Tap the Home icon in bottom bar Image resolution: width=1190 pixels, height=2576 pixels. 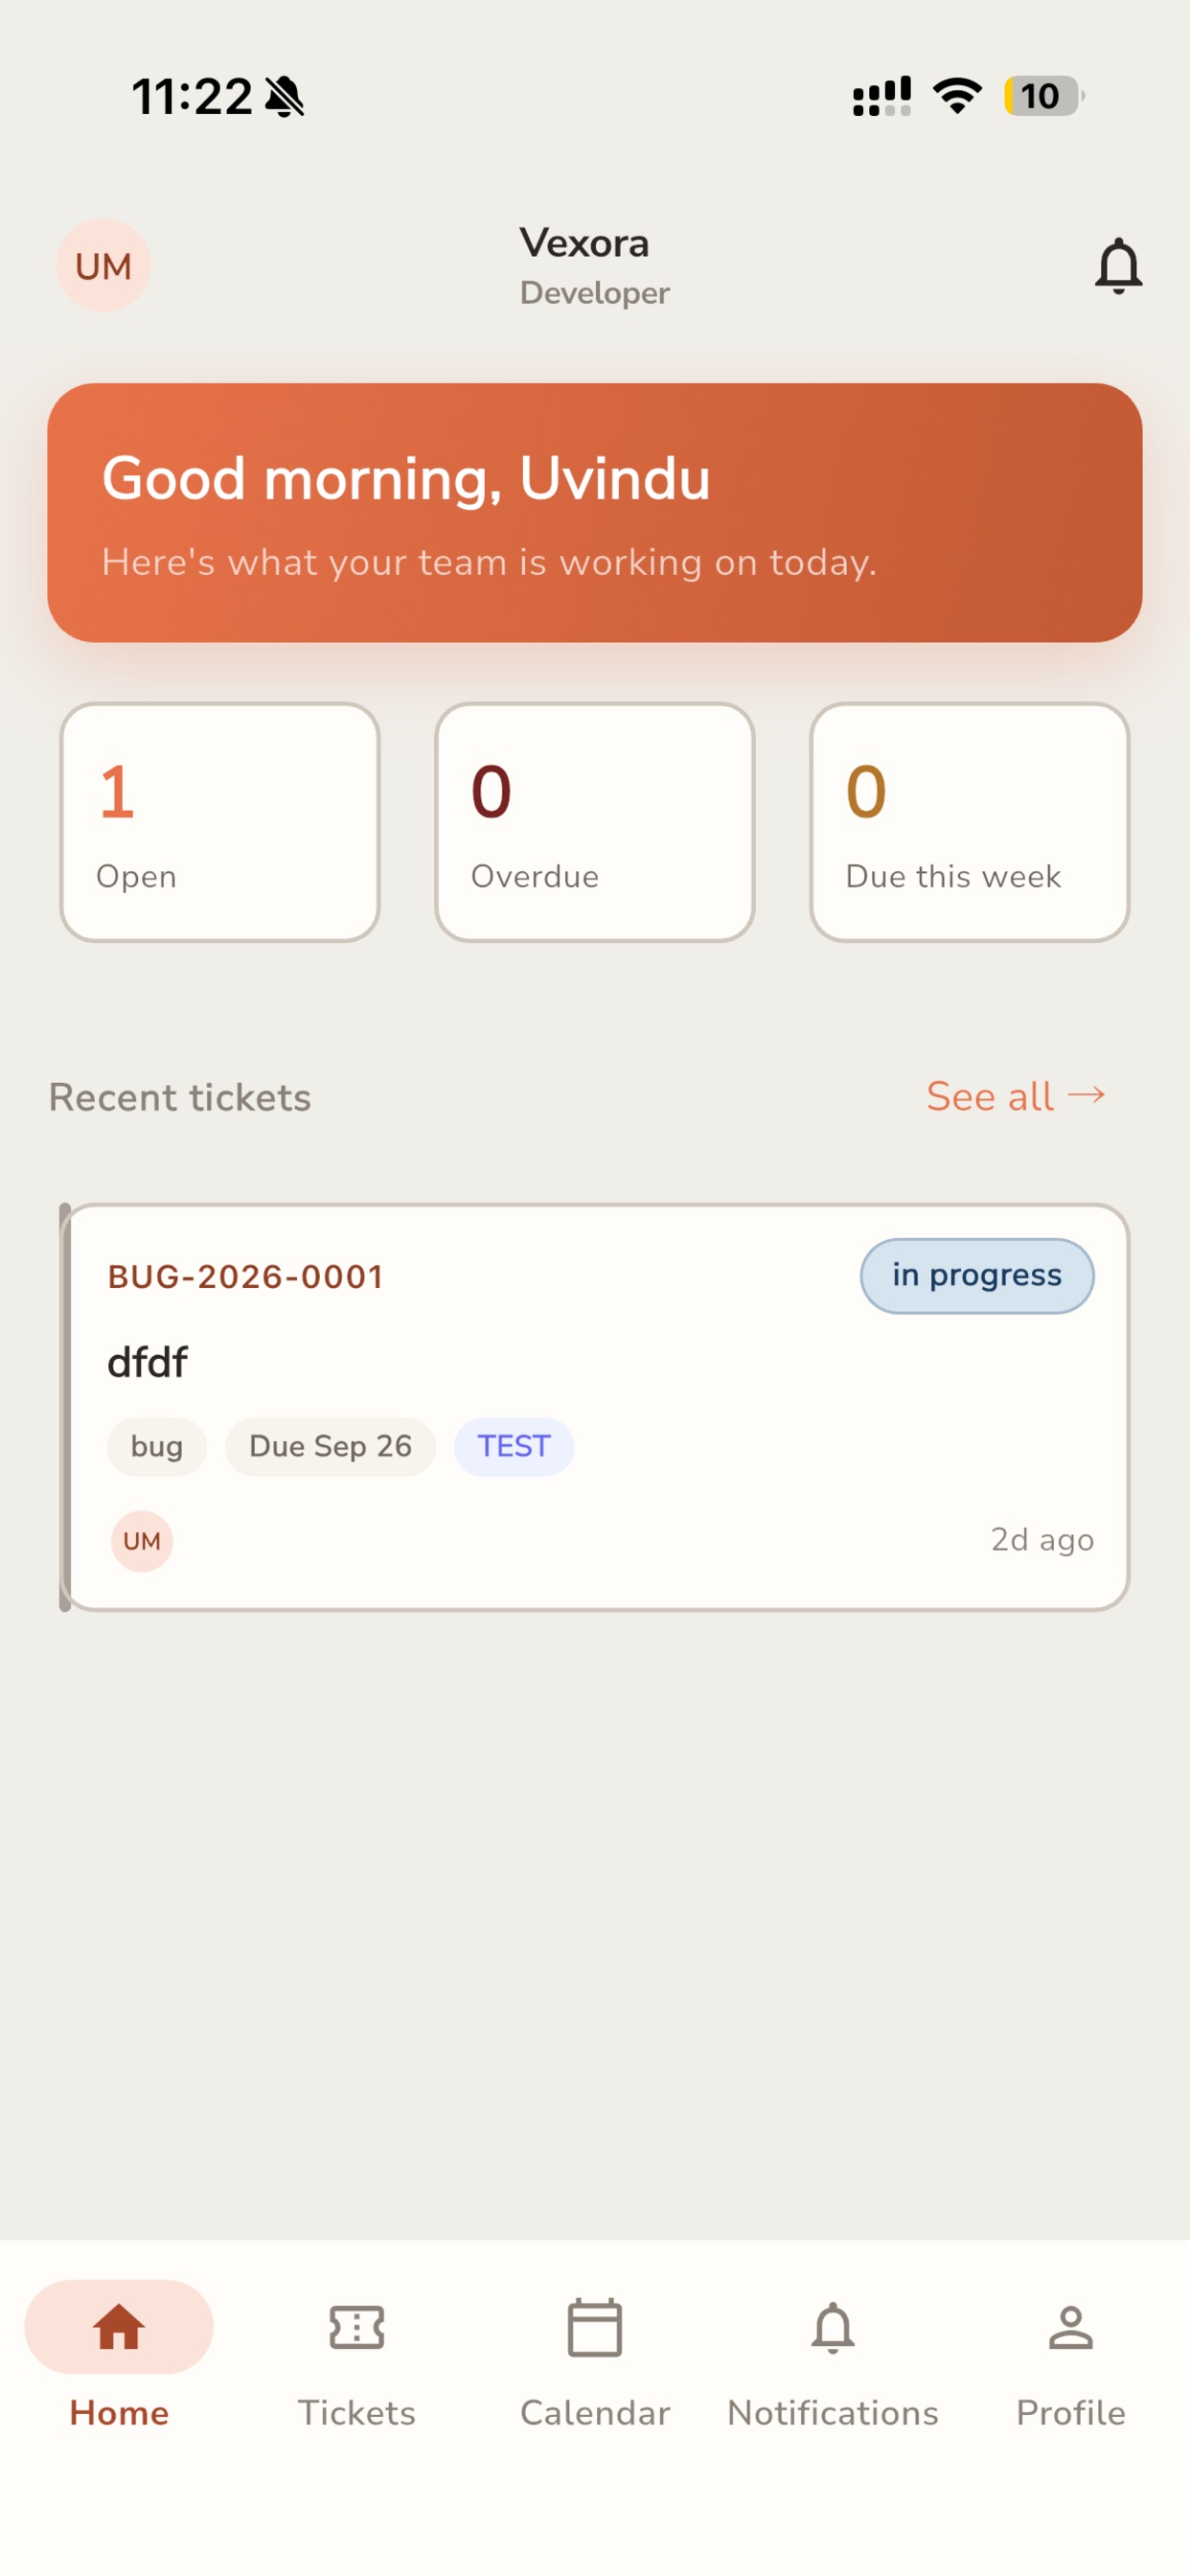(x=119, y=2326)
